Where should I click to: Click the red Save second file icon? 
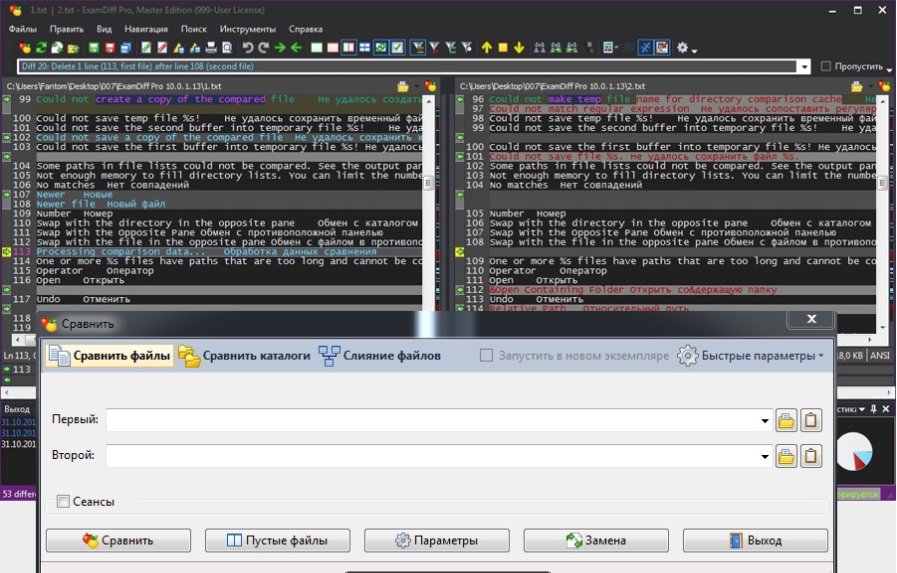(110, 47)
